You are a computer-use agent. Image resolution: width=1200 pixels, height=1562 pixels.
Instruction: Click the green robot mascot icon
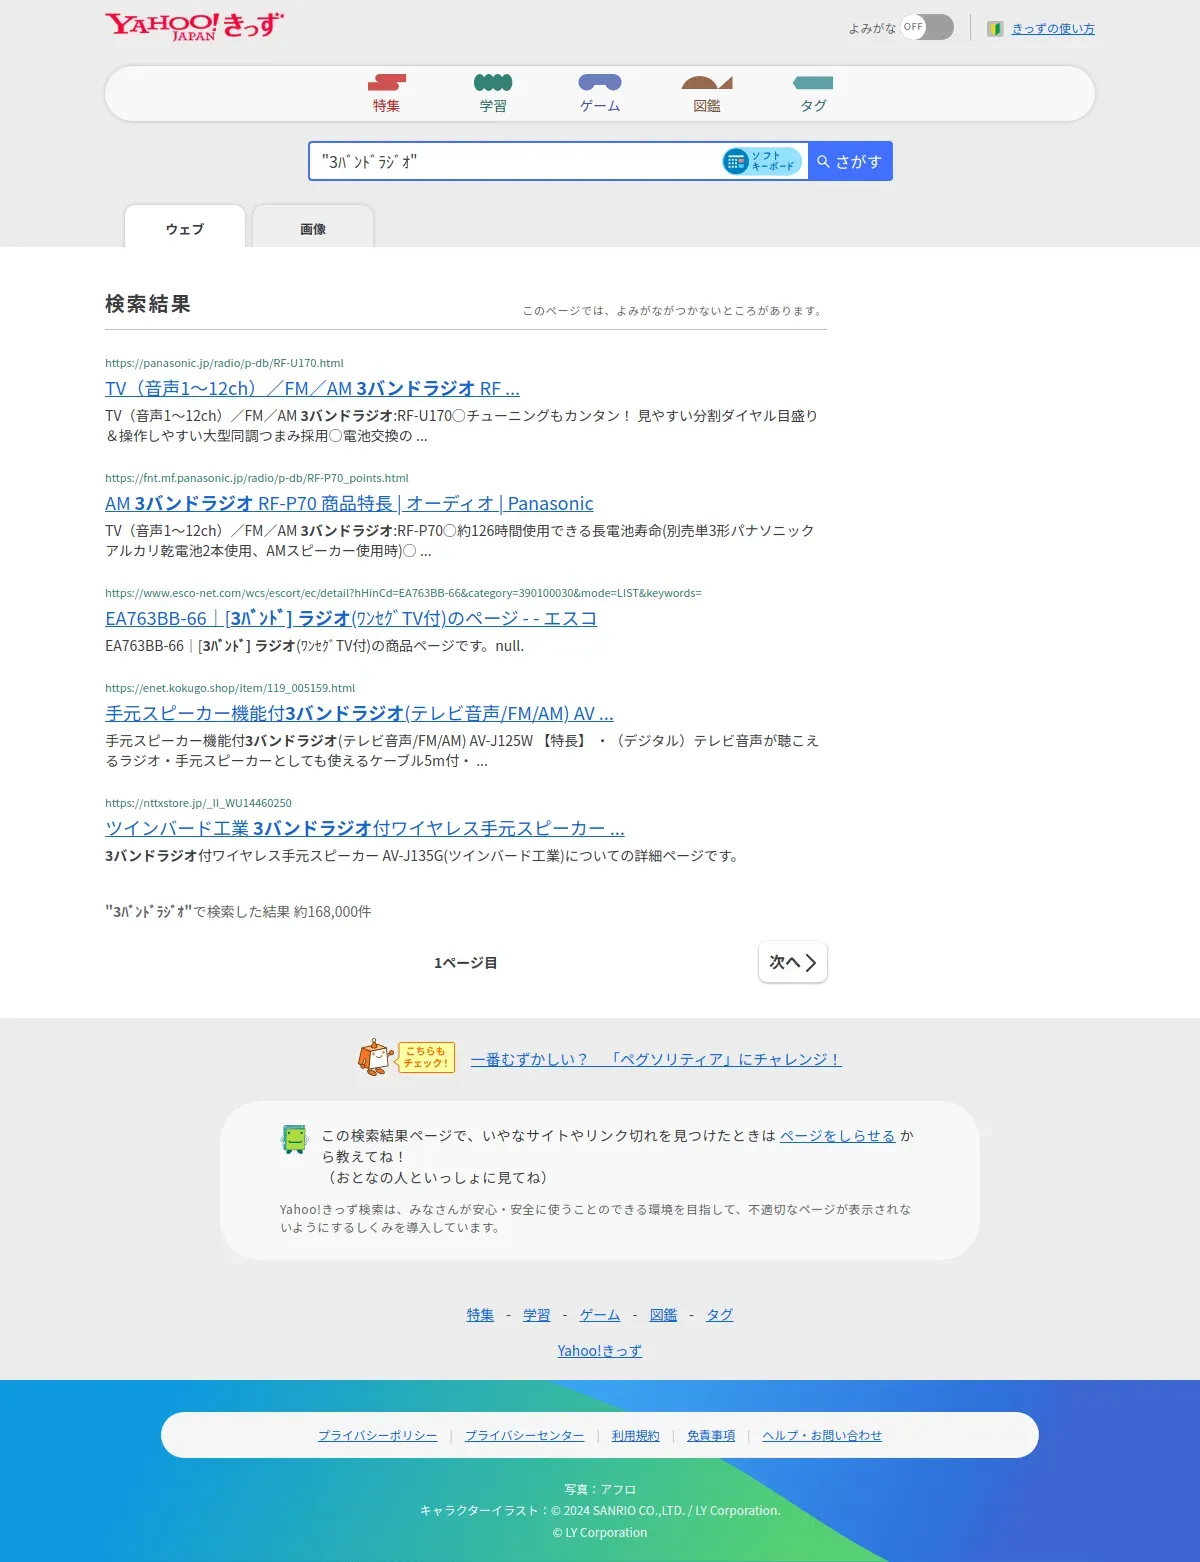(x=295, y=1139)
